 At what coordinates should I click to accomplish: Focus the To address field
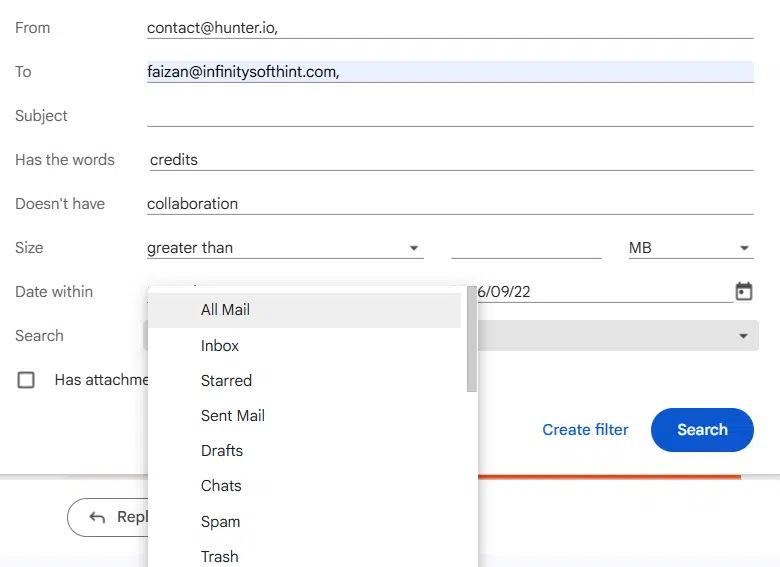pos(450,72)
